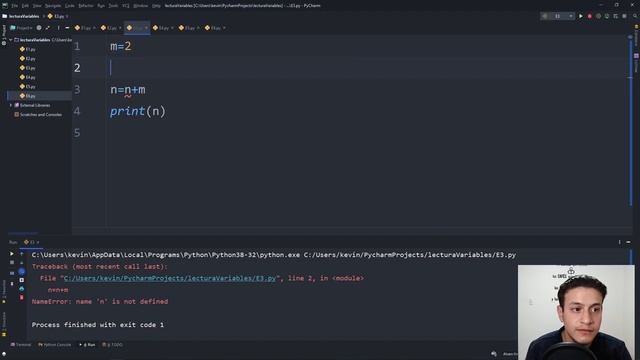Screen dimensions: 640x360
Task: Click "Process finished with exit code 1" text
Action: (x=98, y=324)
